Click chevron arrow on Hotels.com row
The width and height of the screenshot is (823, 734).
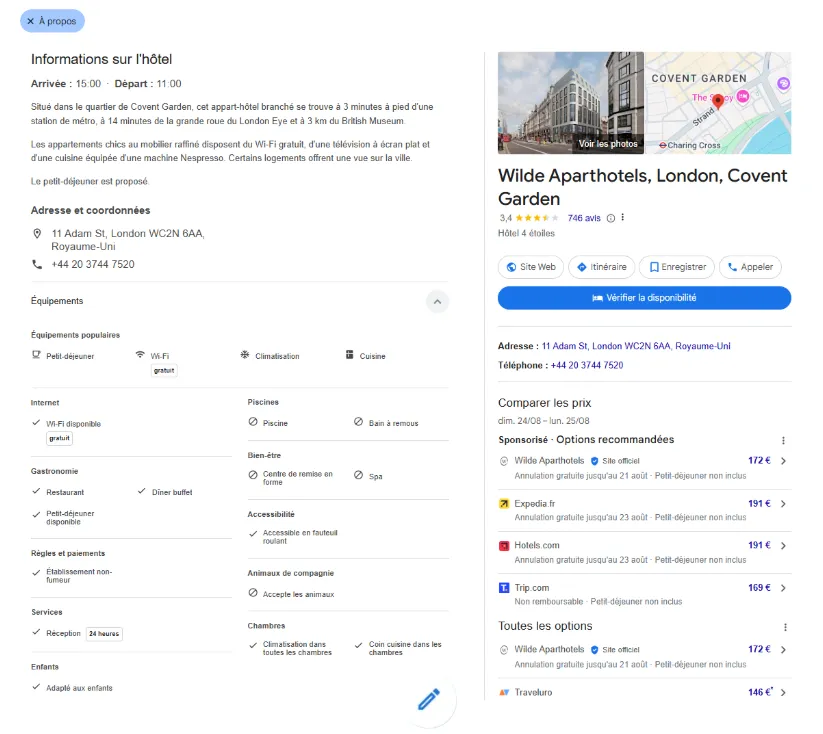(783, 546)
